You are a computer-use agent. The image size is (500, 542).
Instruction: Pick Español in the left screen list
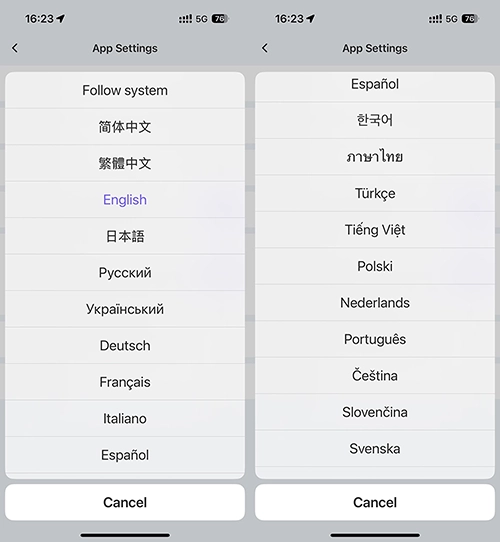pyautogui.click(x=125, y=455)
